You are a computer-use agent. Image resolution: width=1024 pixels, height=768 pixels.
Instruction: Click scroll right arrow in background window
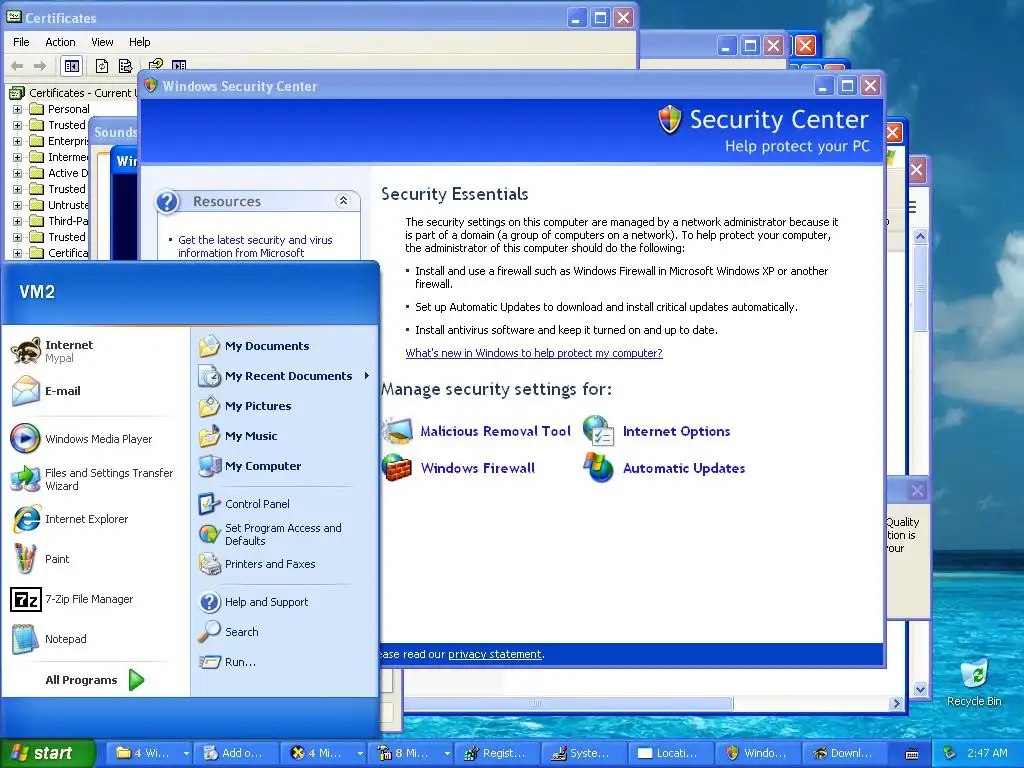(x=896, y=703)
